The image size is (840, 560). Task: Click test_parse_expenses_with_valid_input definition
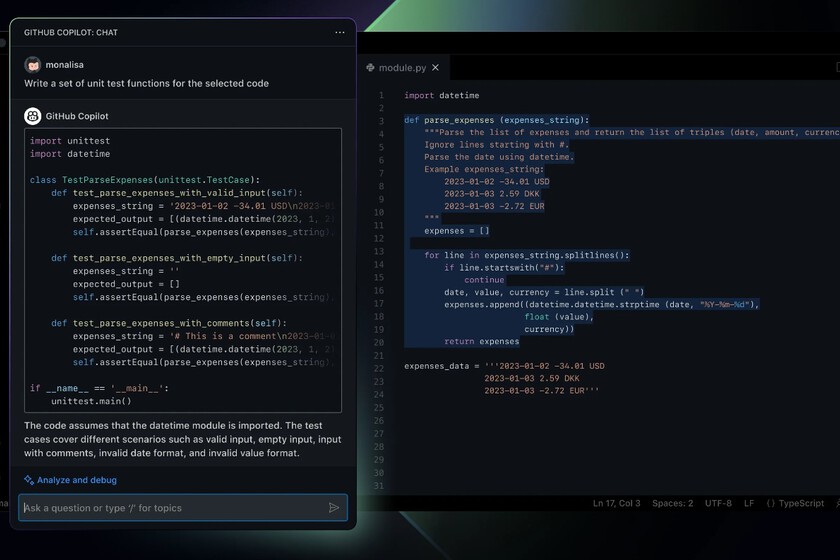pos(177,193)
